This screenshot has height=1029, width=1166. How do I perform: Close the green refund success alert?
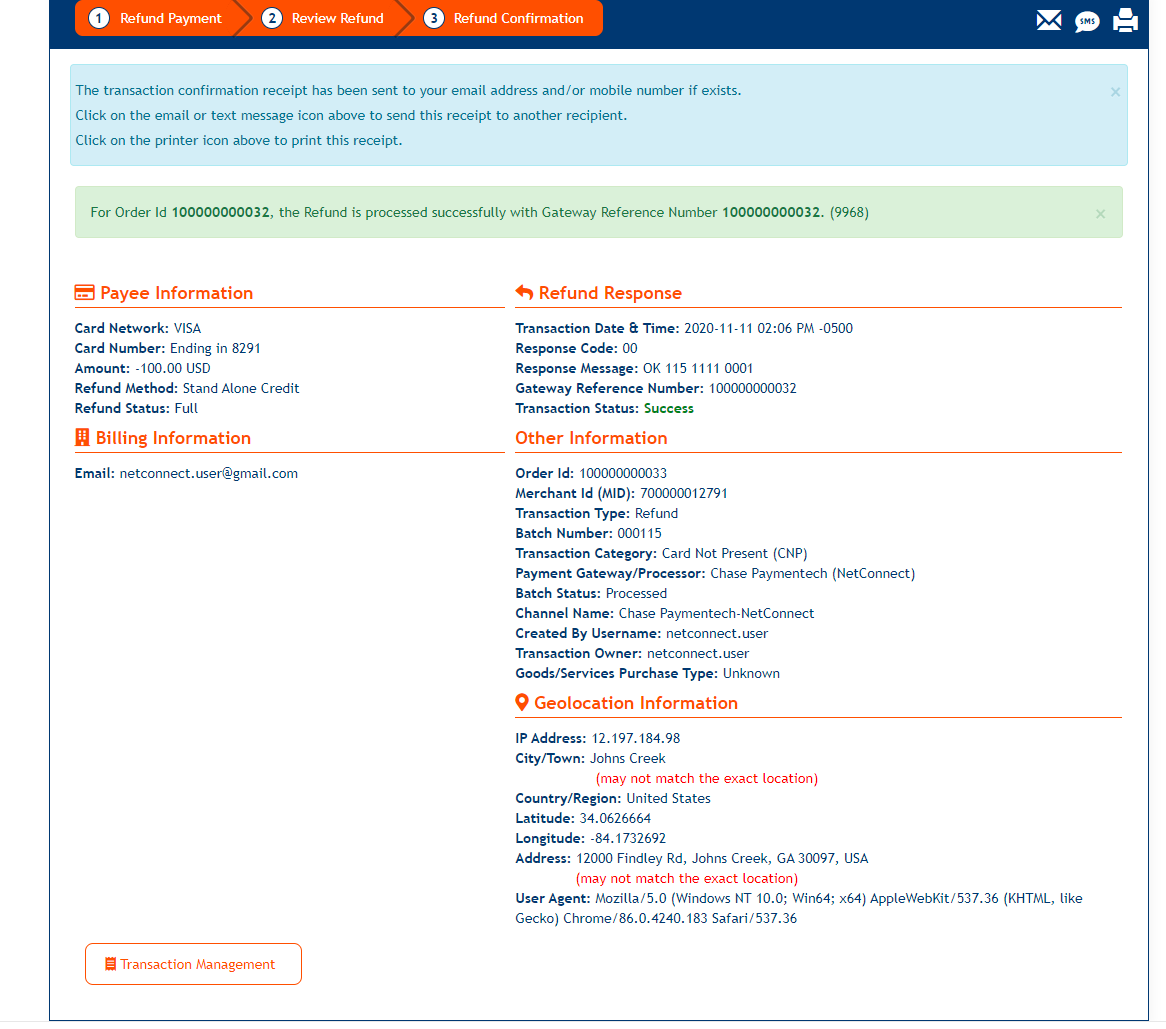[x=1100, y=214]
